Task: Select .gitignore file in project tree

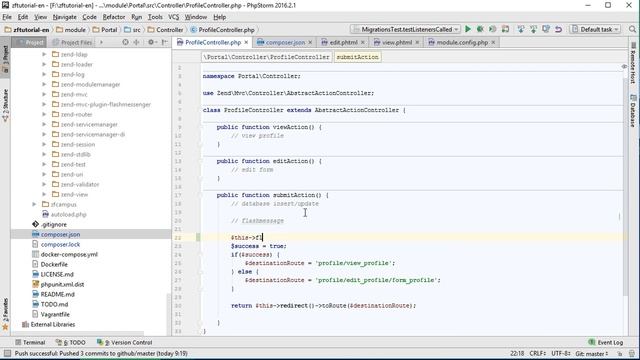Action: click(x=53, y=224)
